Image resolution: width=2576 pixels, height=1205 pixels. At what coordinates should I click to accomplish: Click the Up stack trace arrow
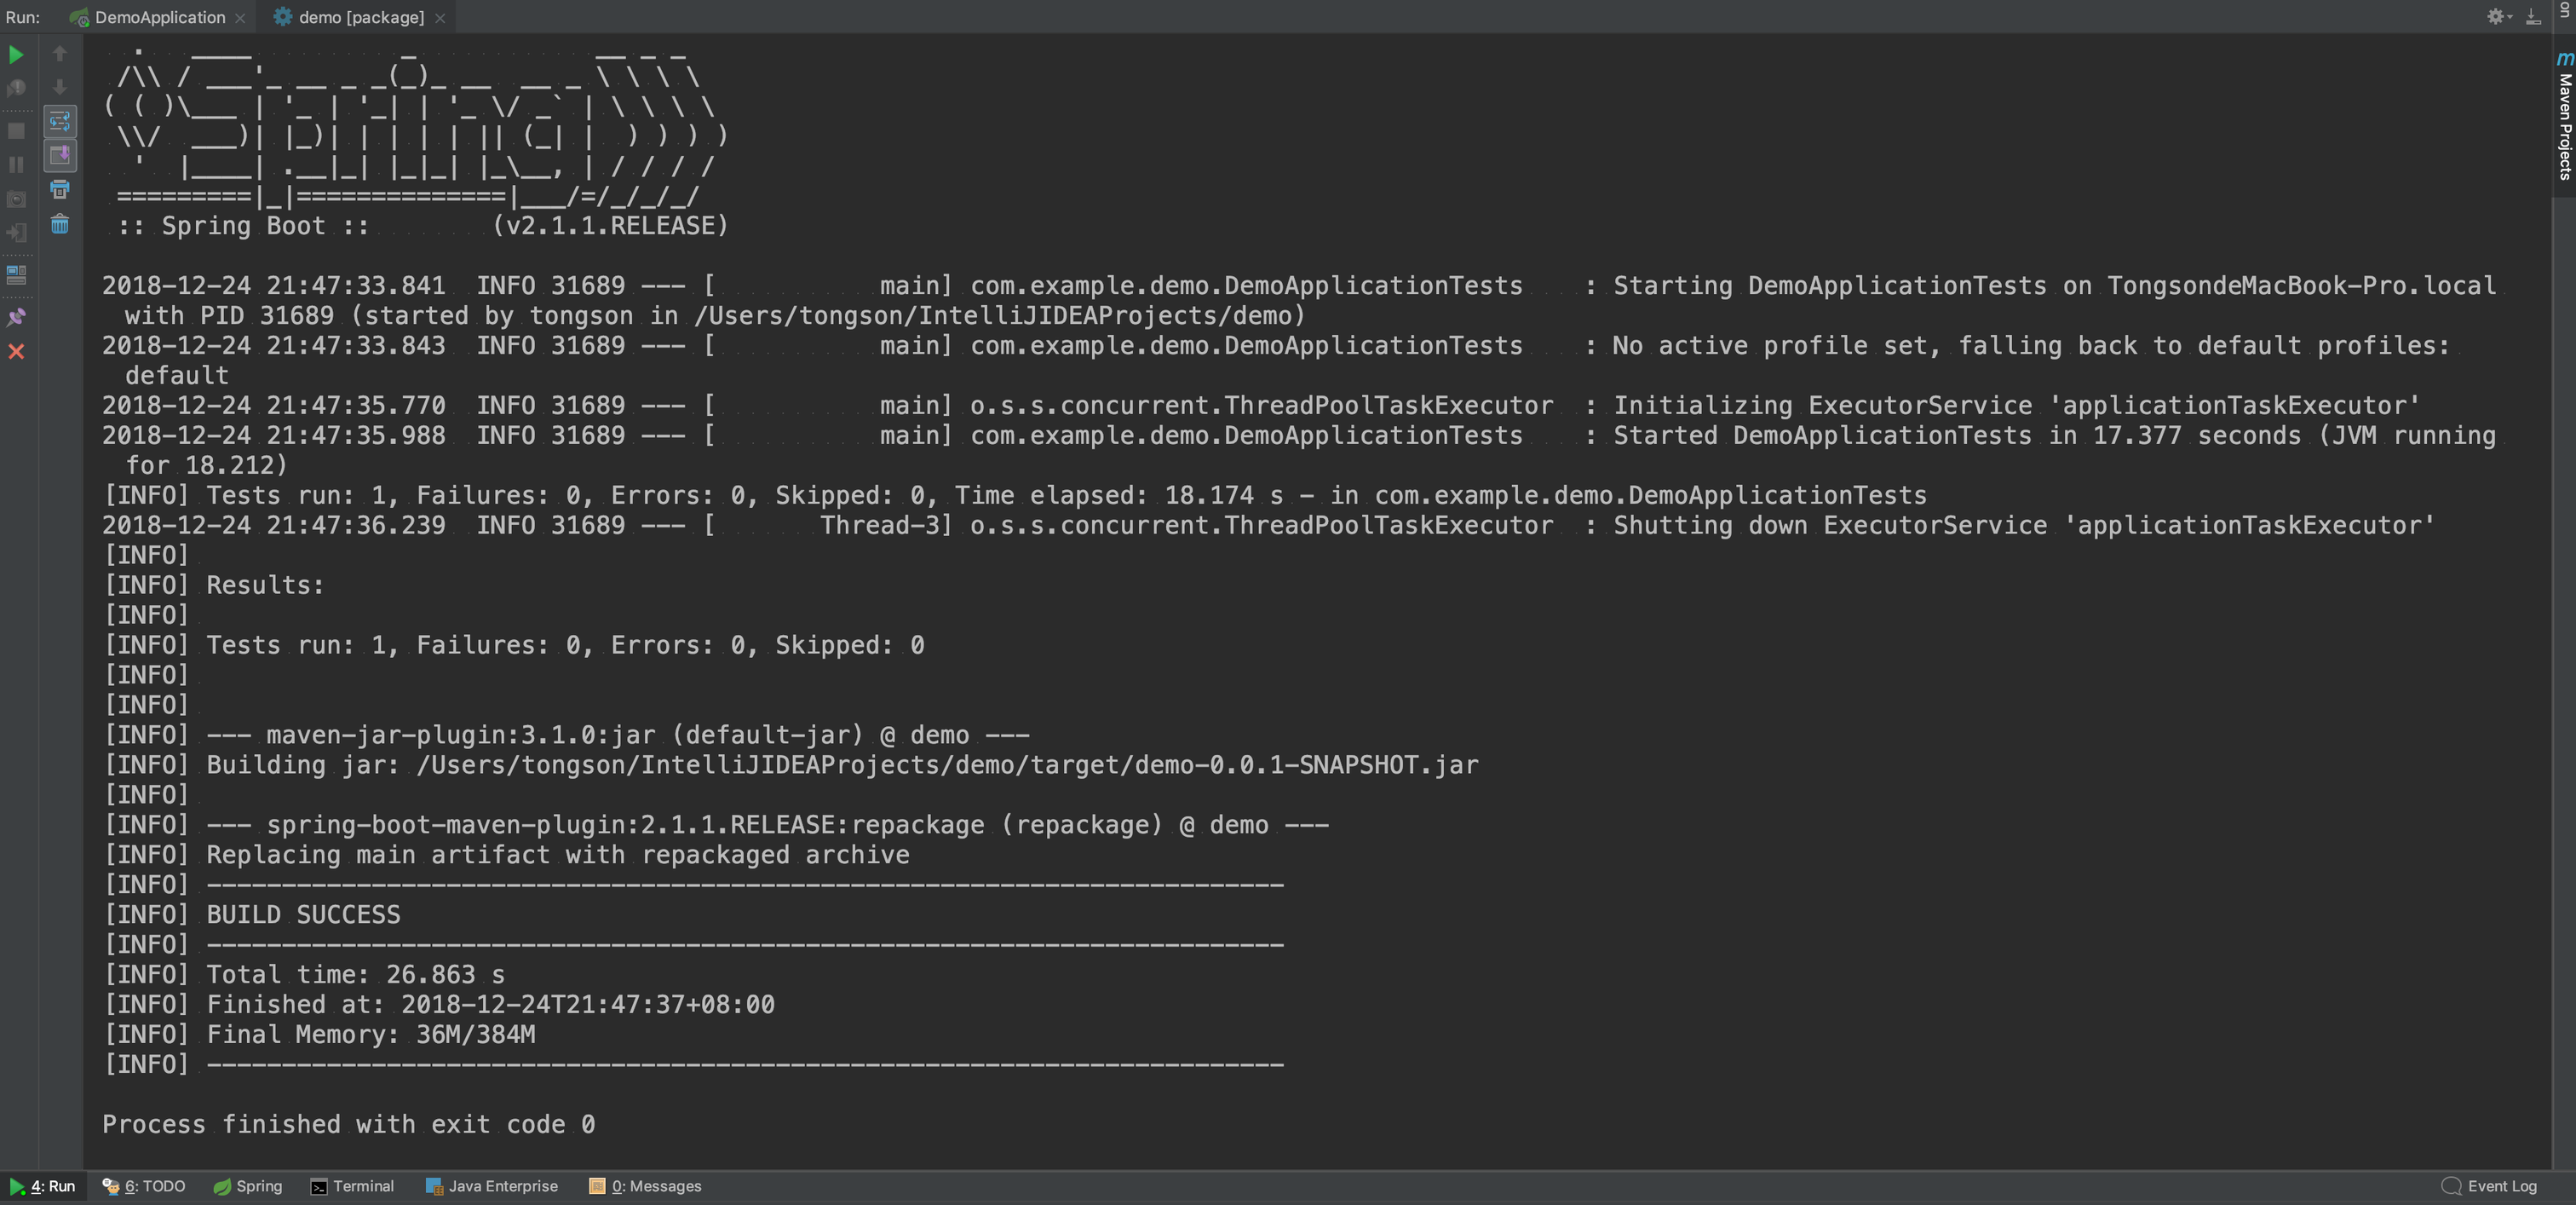coord(60,54)
